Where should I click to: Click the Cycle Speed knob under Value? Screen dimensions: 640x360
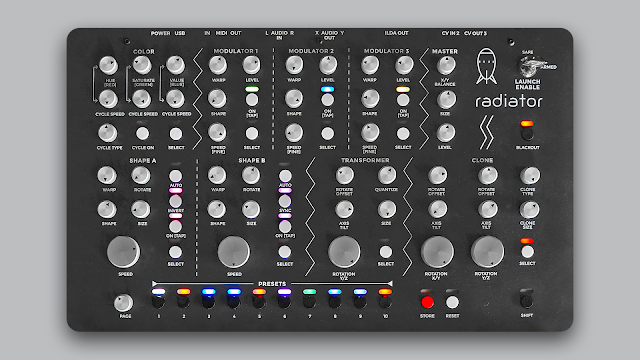pyautogui.click(x=176, y=99)
